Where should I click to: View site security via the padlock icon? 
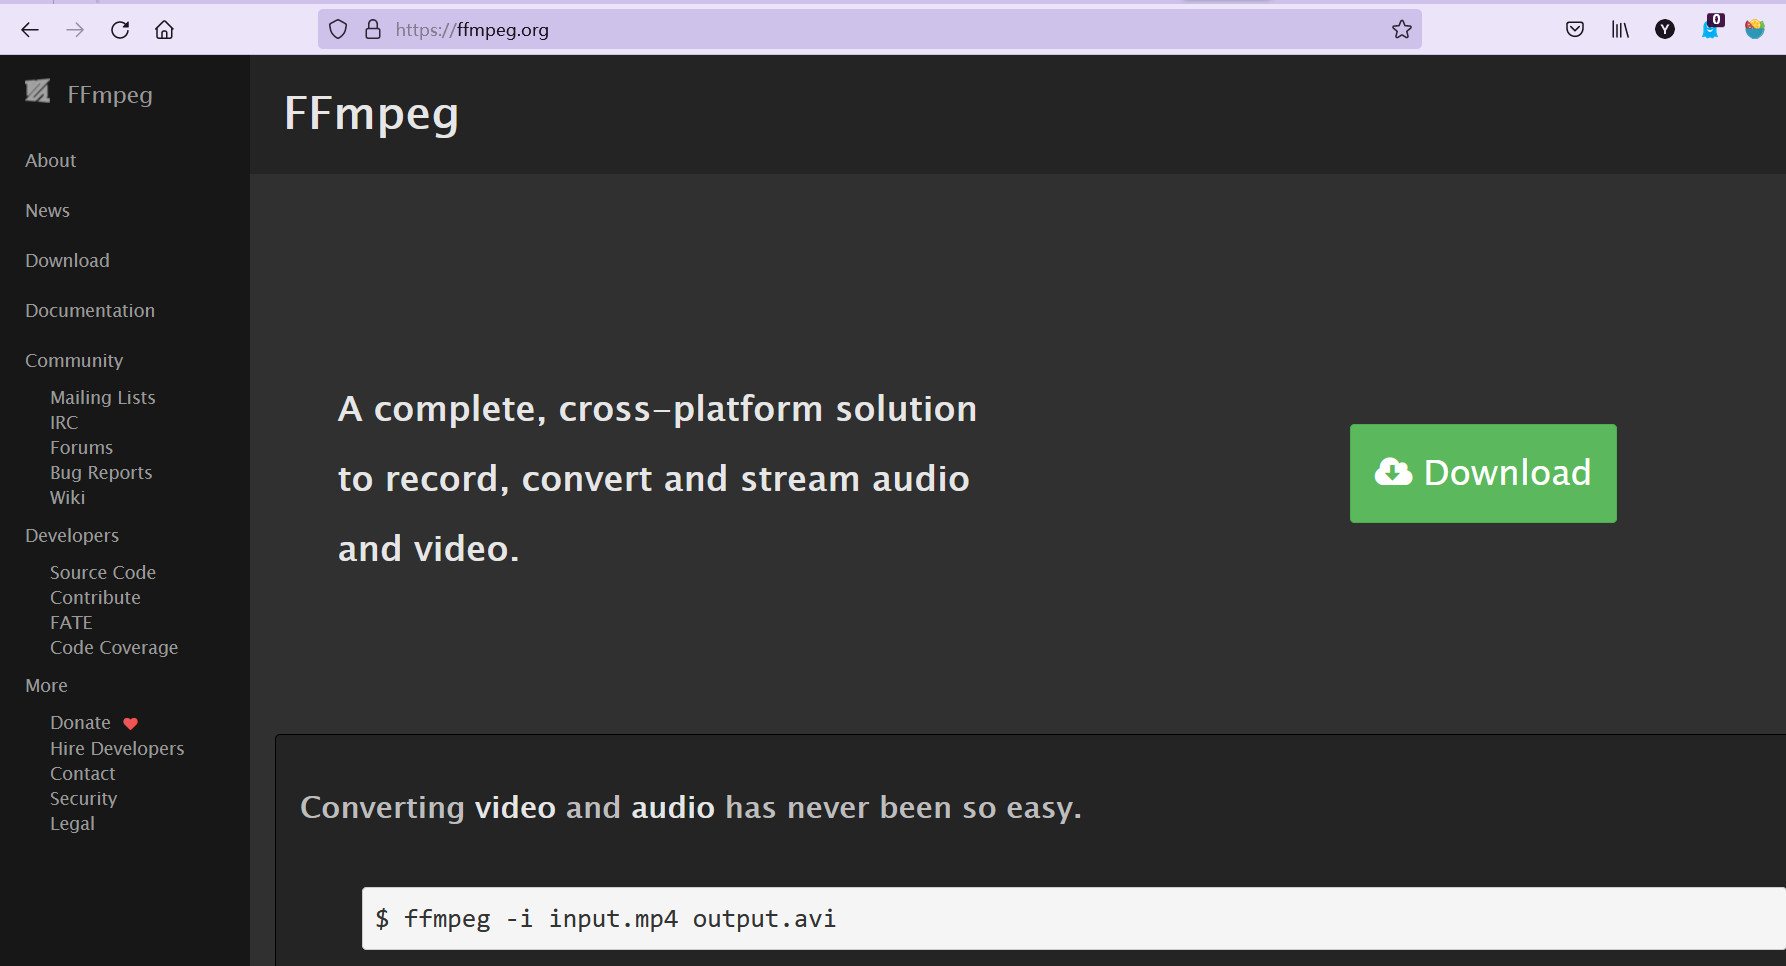coord(372,29)
